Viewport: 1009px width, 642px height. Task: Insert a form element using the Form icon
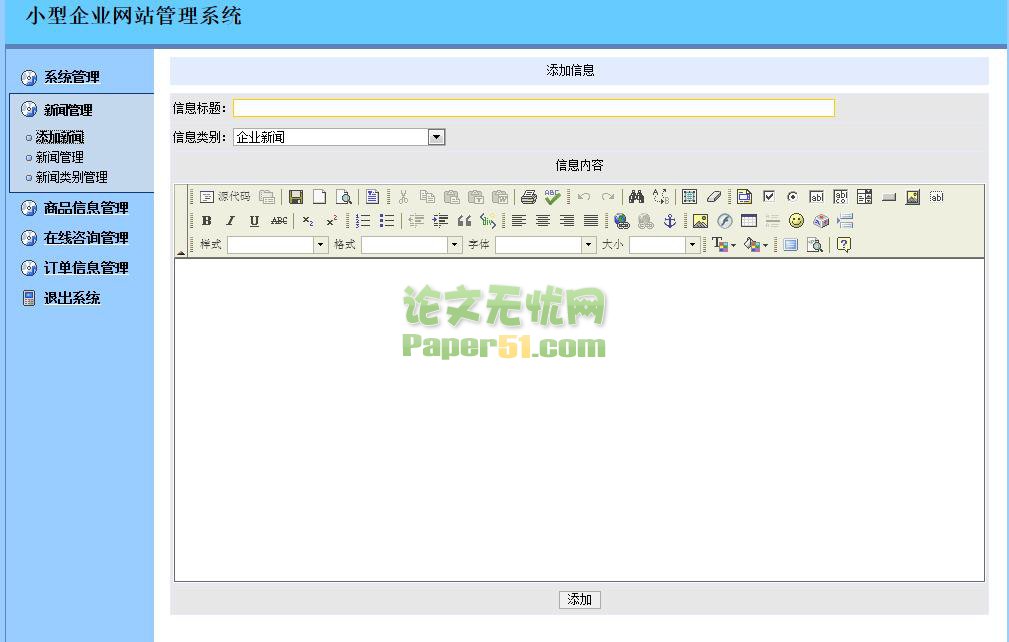click(745, 197)
